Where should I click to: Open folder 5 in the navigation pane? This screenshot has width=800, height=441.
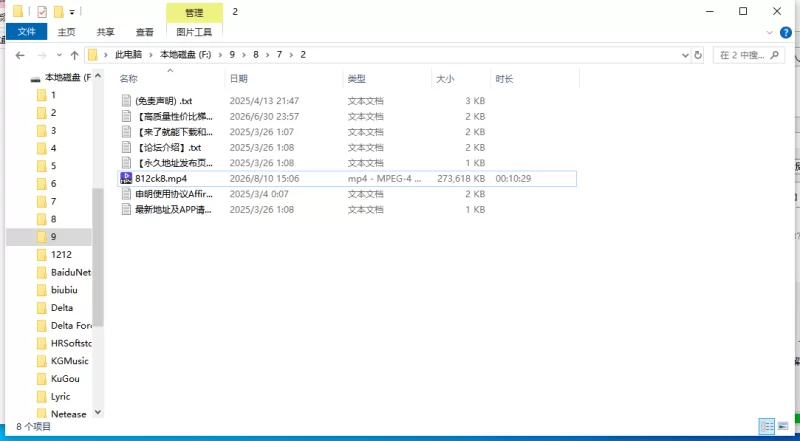pyautogui.click(x=53, y=166)
